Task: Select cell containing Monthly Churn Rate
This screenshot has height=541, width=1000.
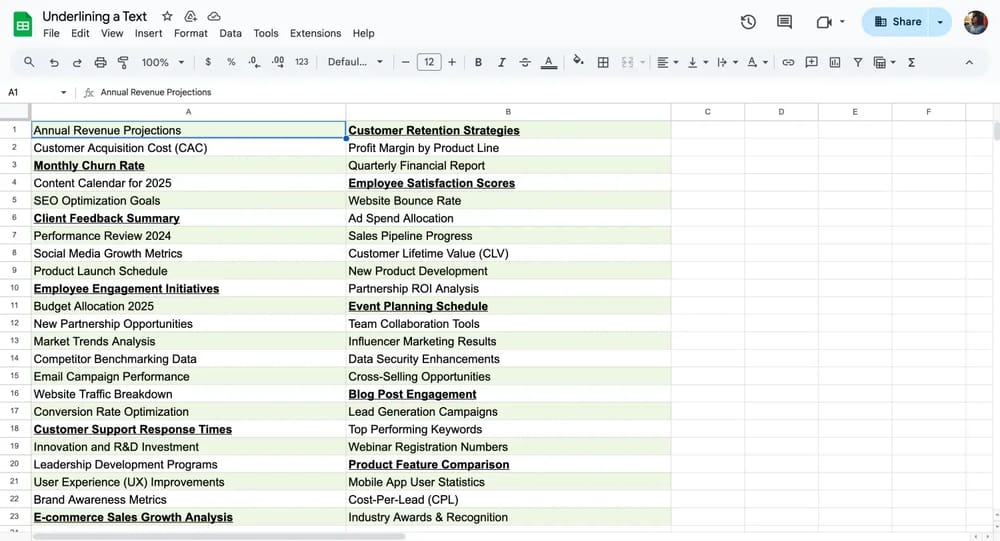Action: 188,166
